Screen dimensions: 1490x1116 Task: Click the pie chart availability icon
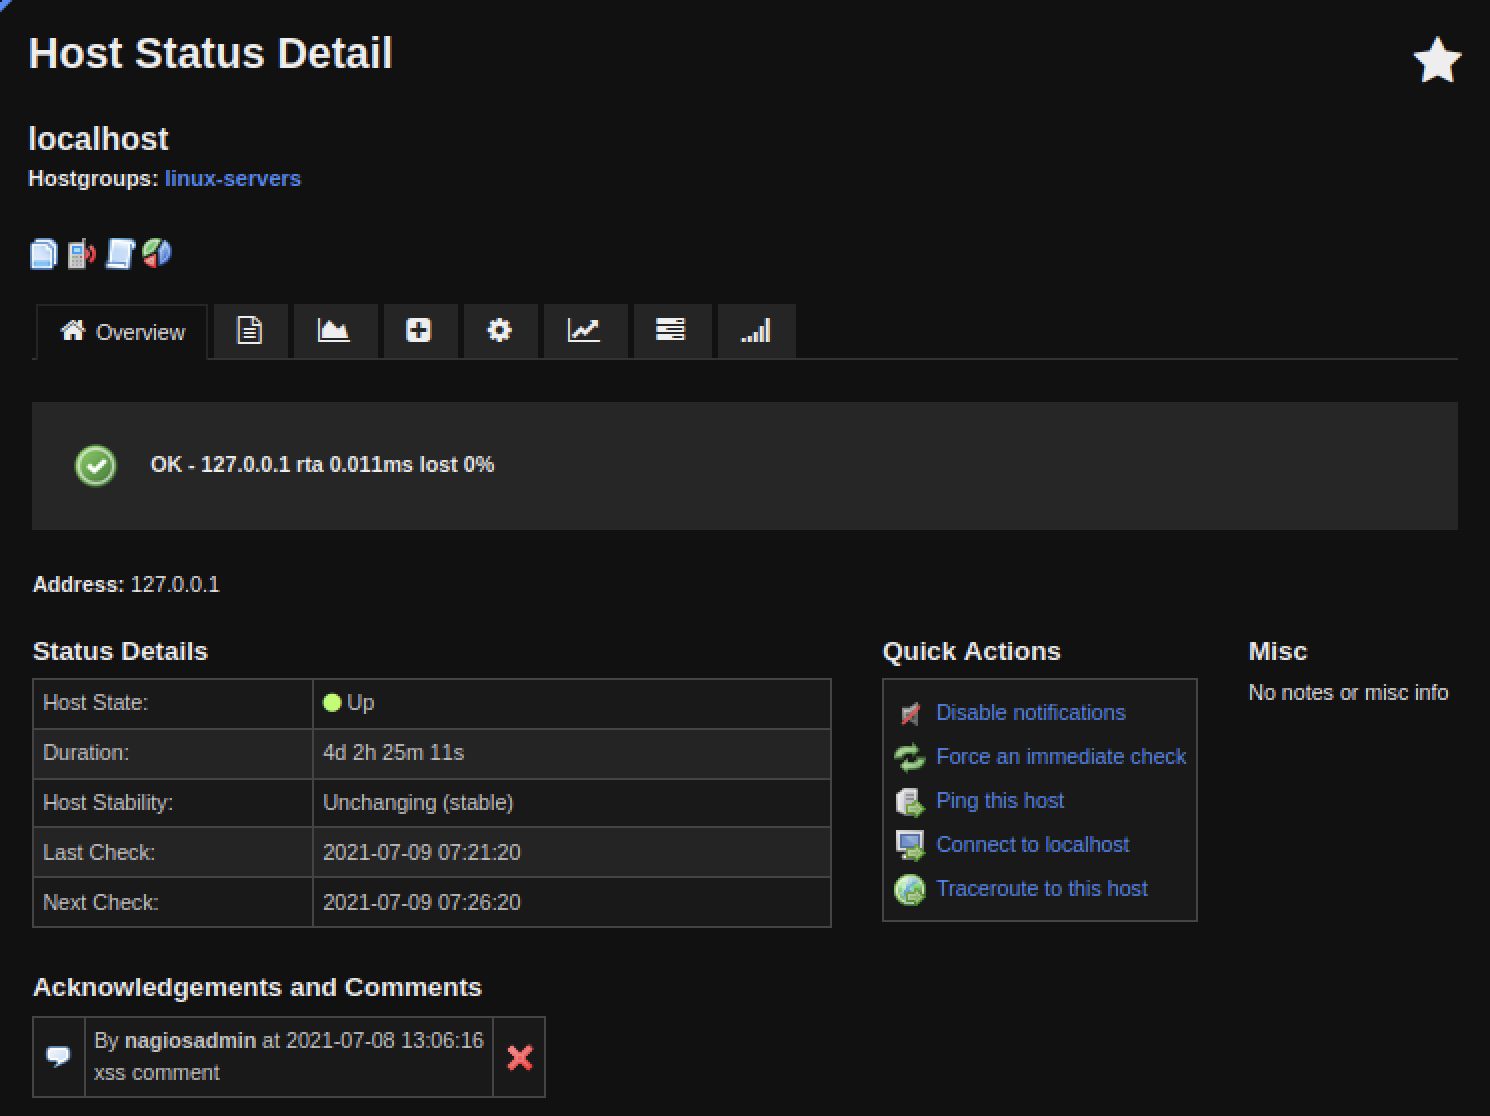157,253
